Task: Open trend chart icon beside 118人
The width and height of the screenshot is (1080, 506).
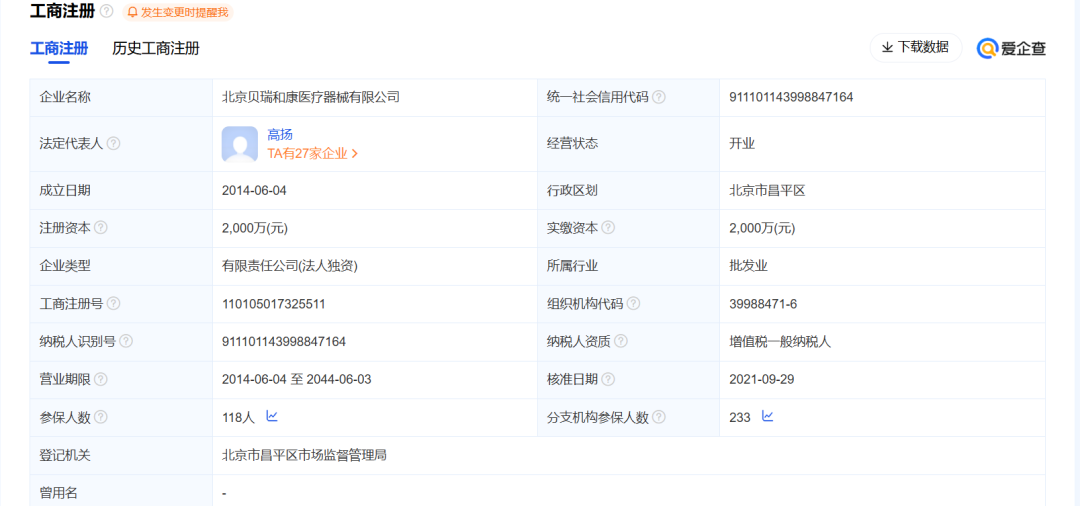Action: [272, 416]
